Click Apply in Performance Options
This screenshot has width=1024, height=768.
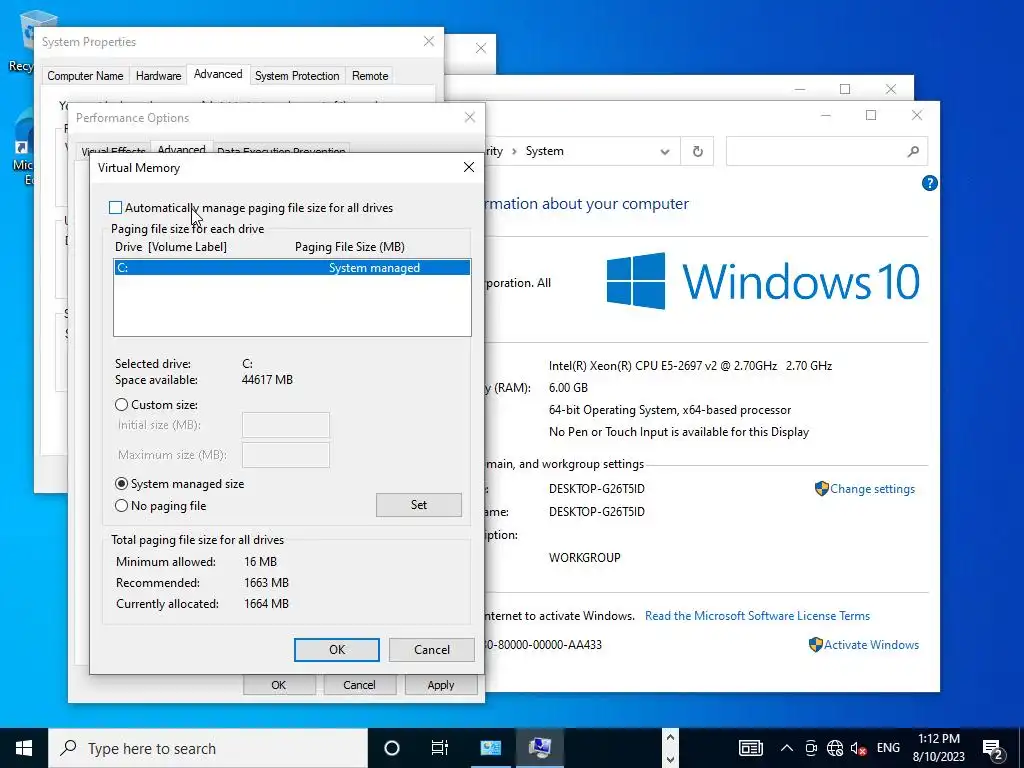coord(441,685)
